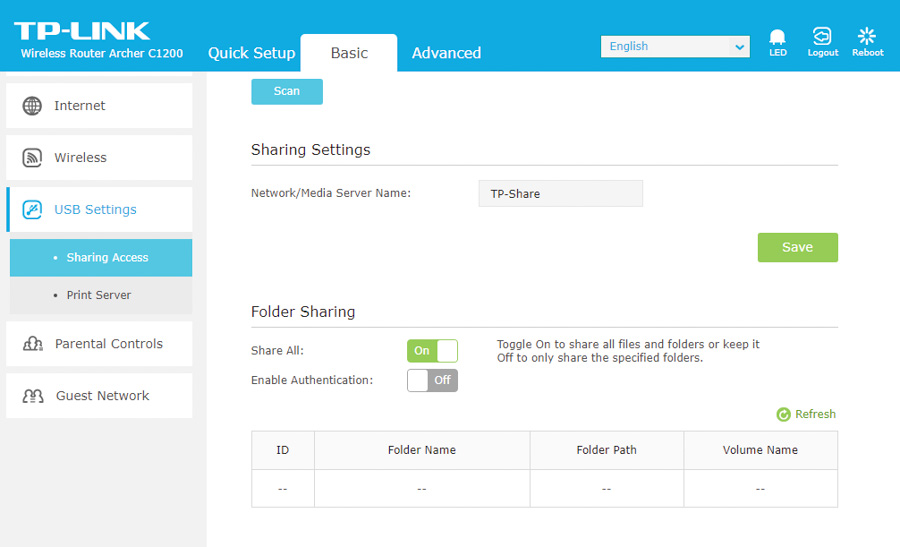This screenshot has height=547, width=900.
Task: Click the green Refresh circular icon
Action: 783,414
